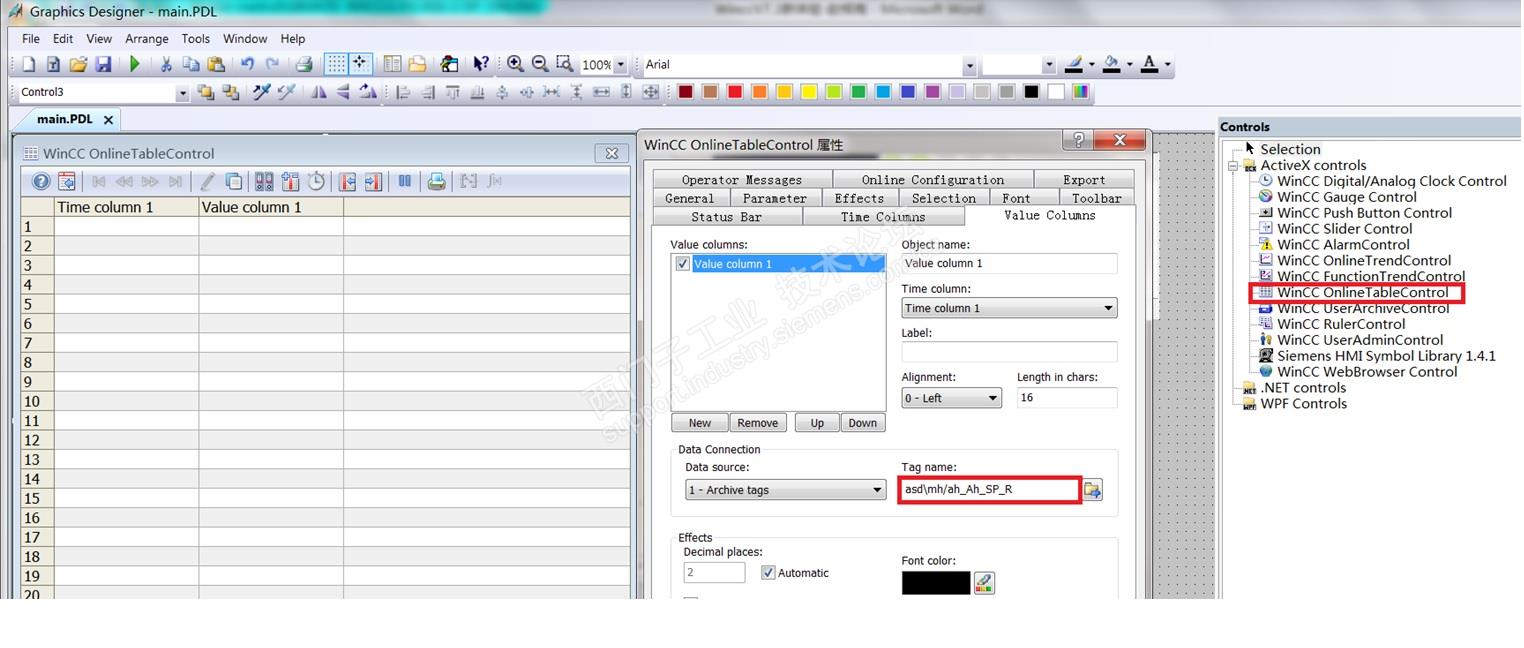Click the Zoom in magnifier icon
The image size is (1524, 648).
coord(515,64)
